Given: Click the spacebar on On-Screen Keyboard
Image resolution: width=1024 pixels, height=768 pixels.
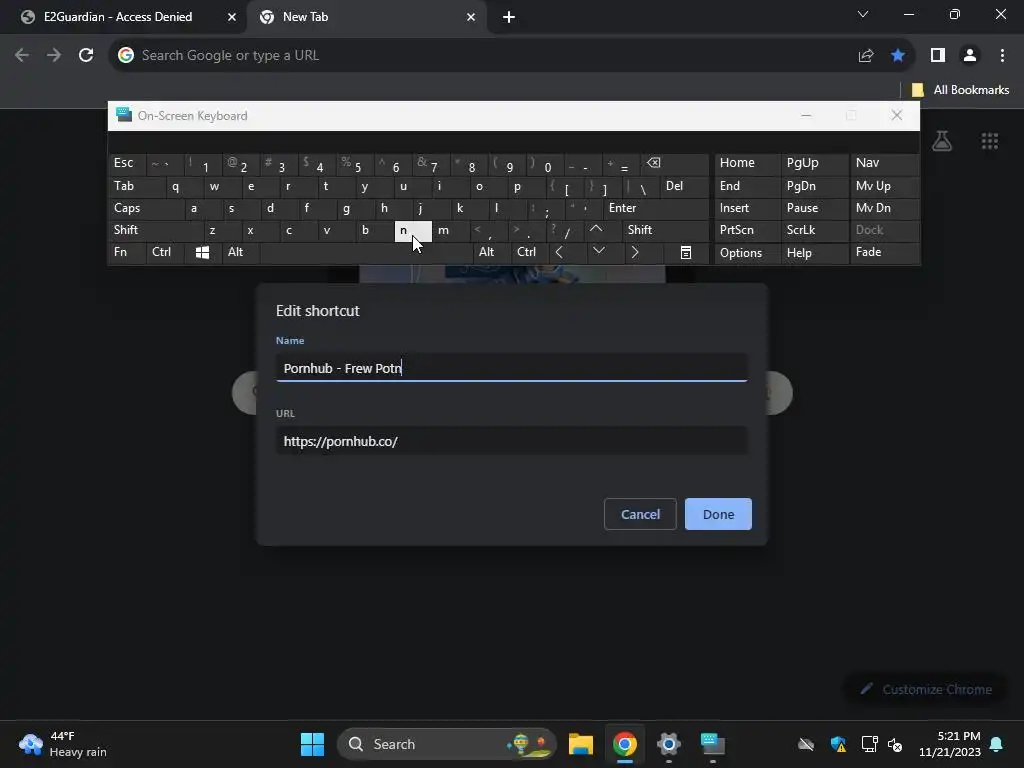Looking at the screenshot, I should click(x=366, y=253).
